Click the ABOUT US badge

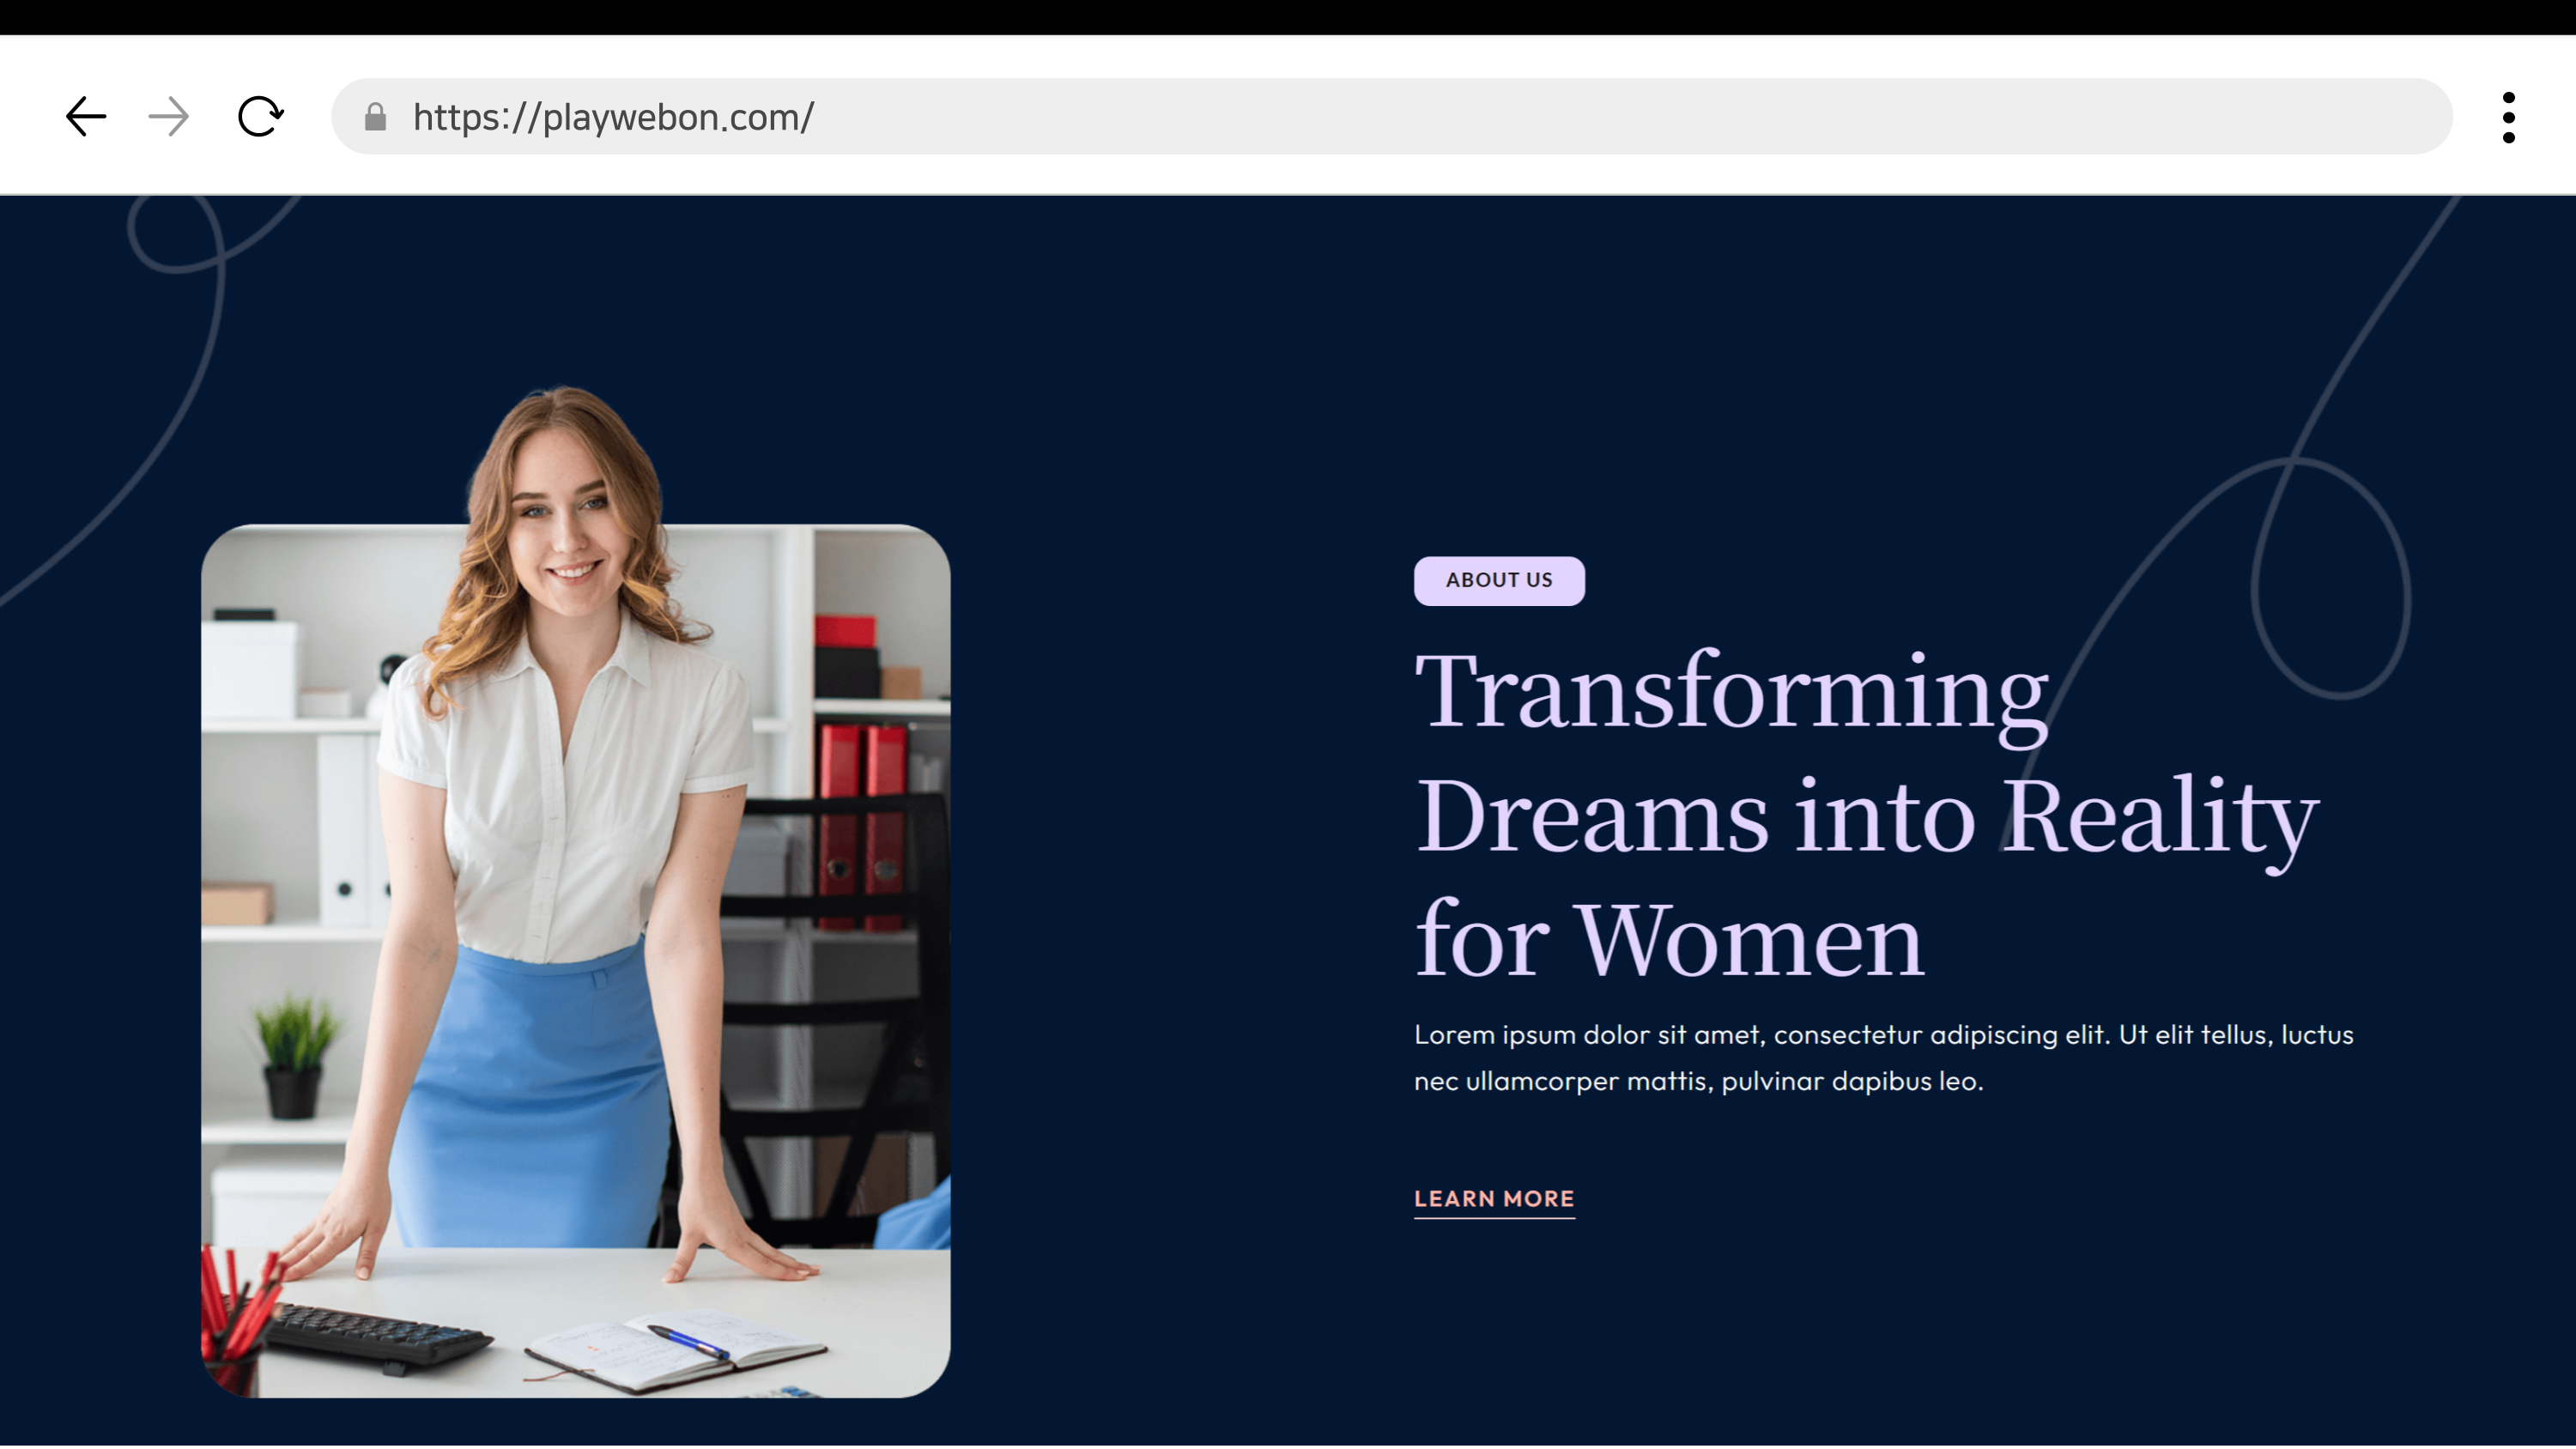[1498, 581]
